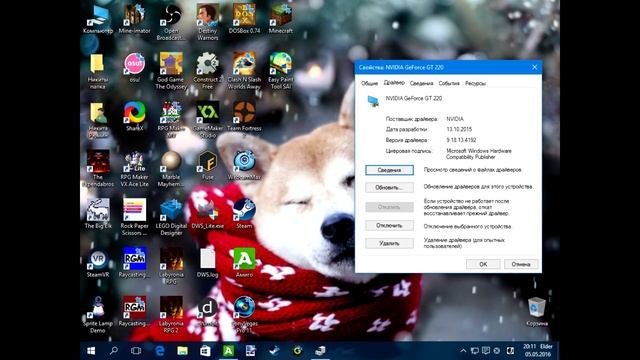Show hidden system tray icons
The height and width of the screenshot is (360, 640).
[x=463, y=351]
